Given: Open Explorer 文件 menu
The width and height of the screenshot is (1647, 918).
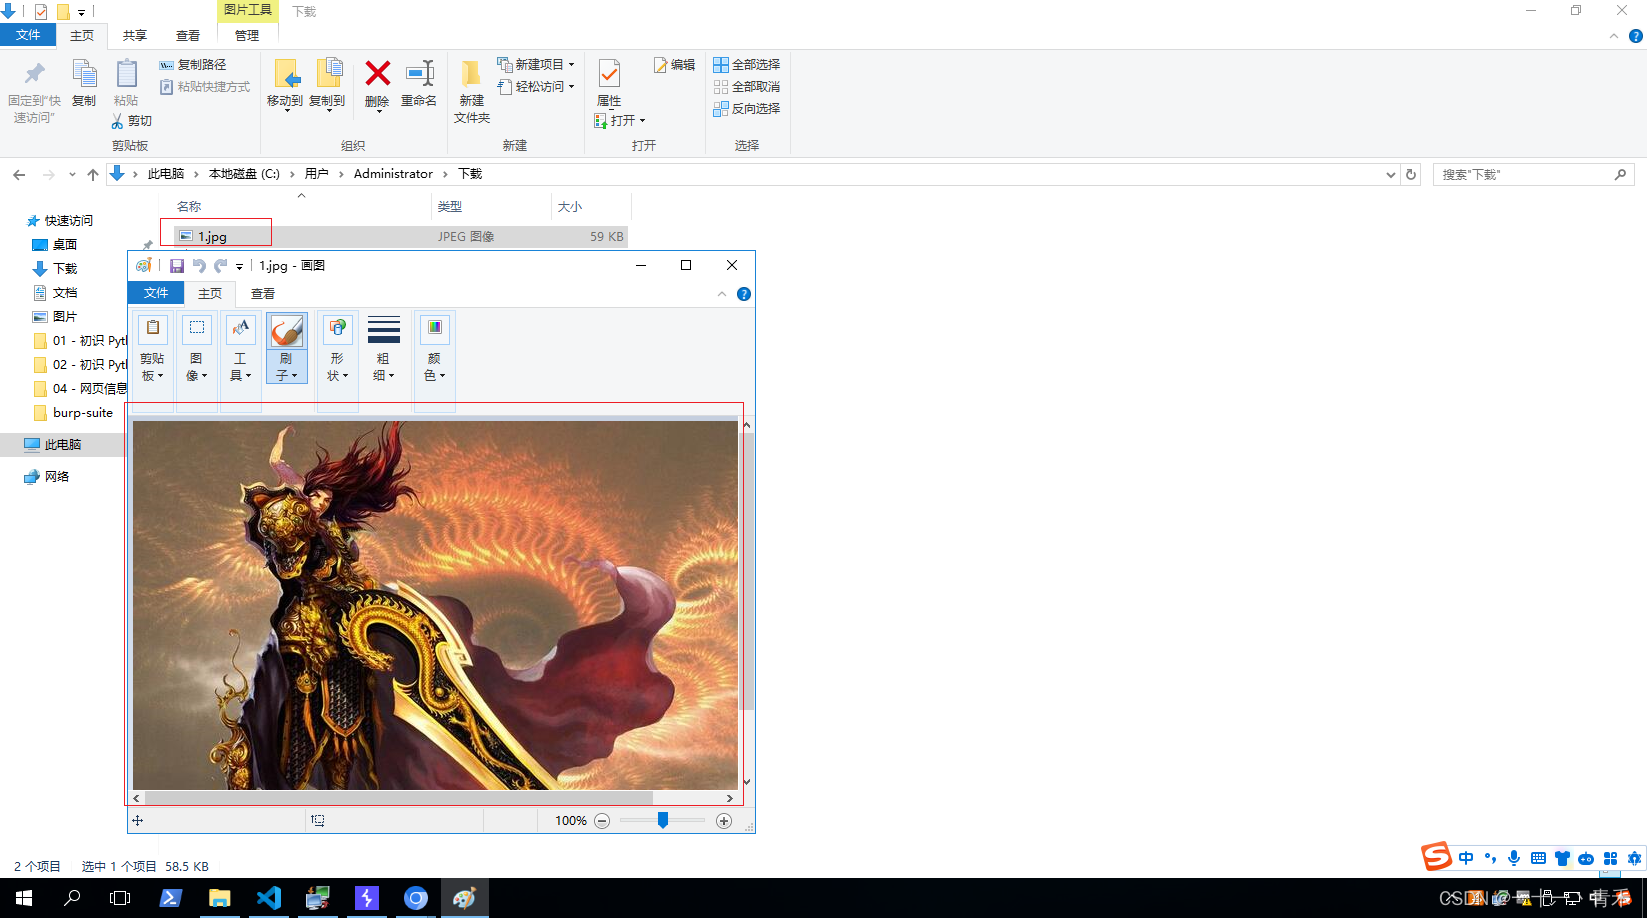Looking at the screenshot, I should pos(28,35).
